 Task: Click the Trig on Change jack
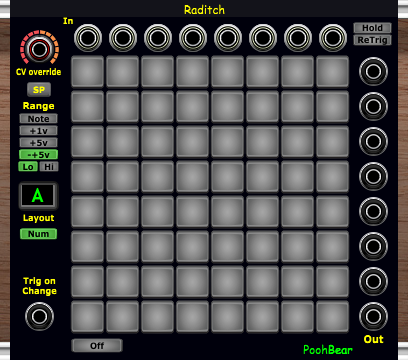[39, 316]
